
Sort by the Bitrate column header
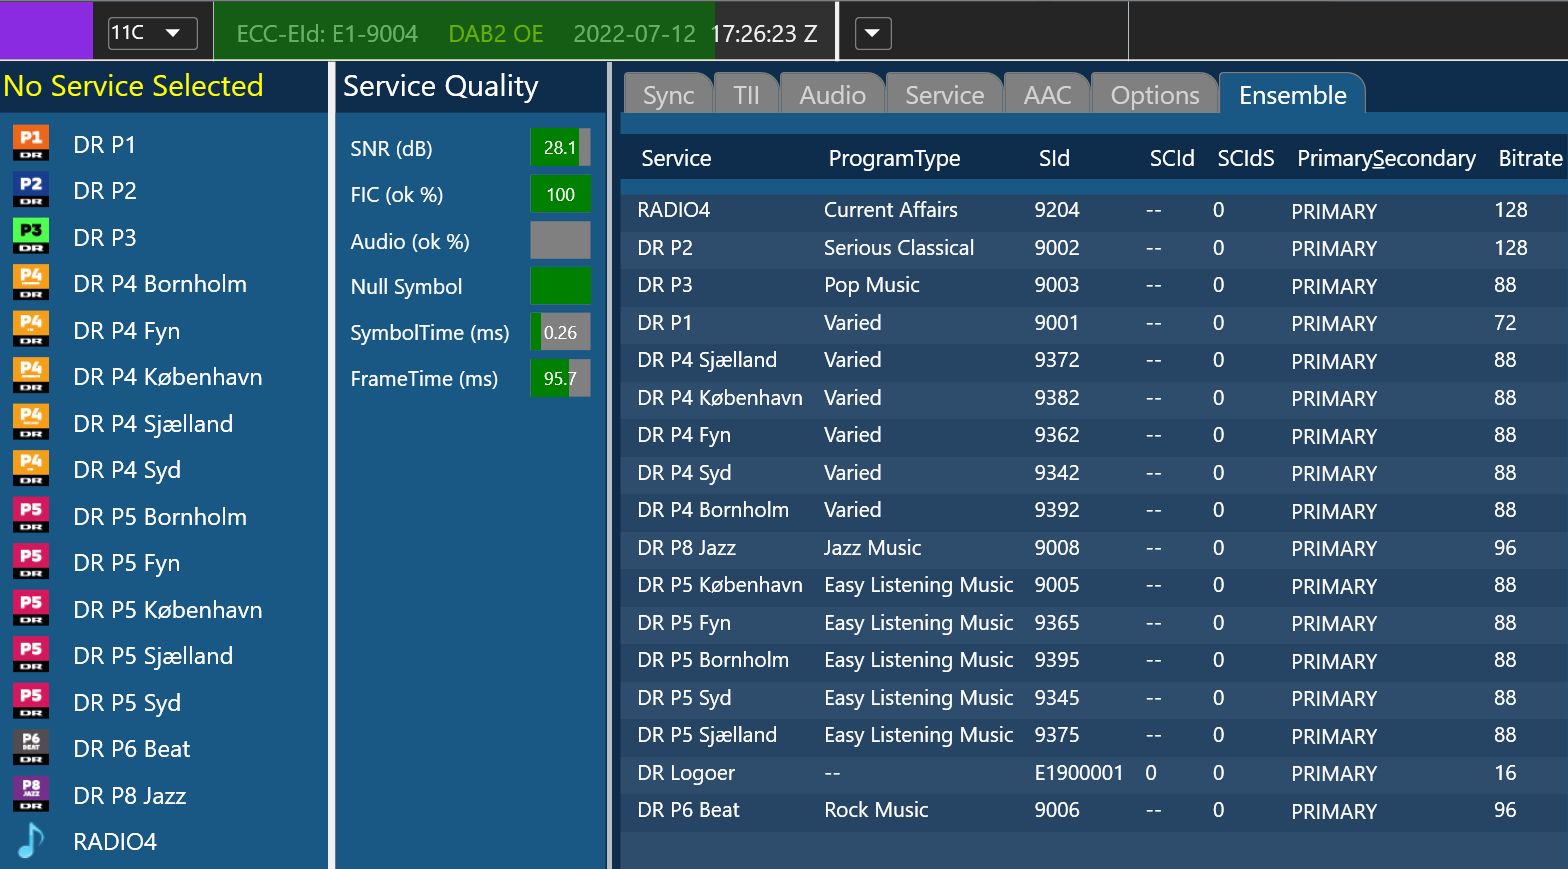[1529, 158]
